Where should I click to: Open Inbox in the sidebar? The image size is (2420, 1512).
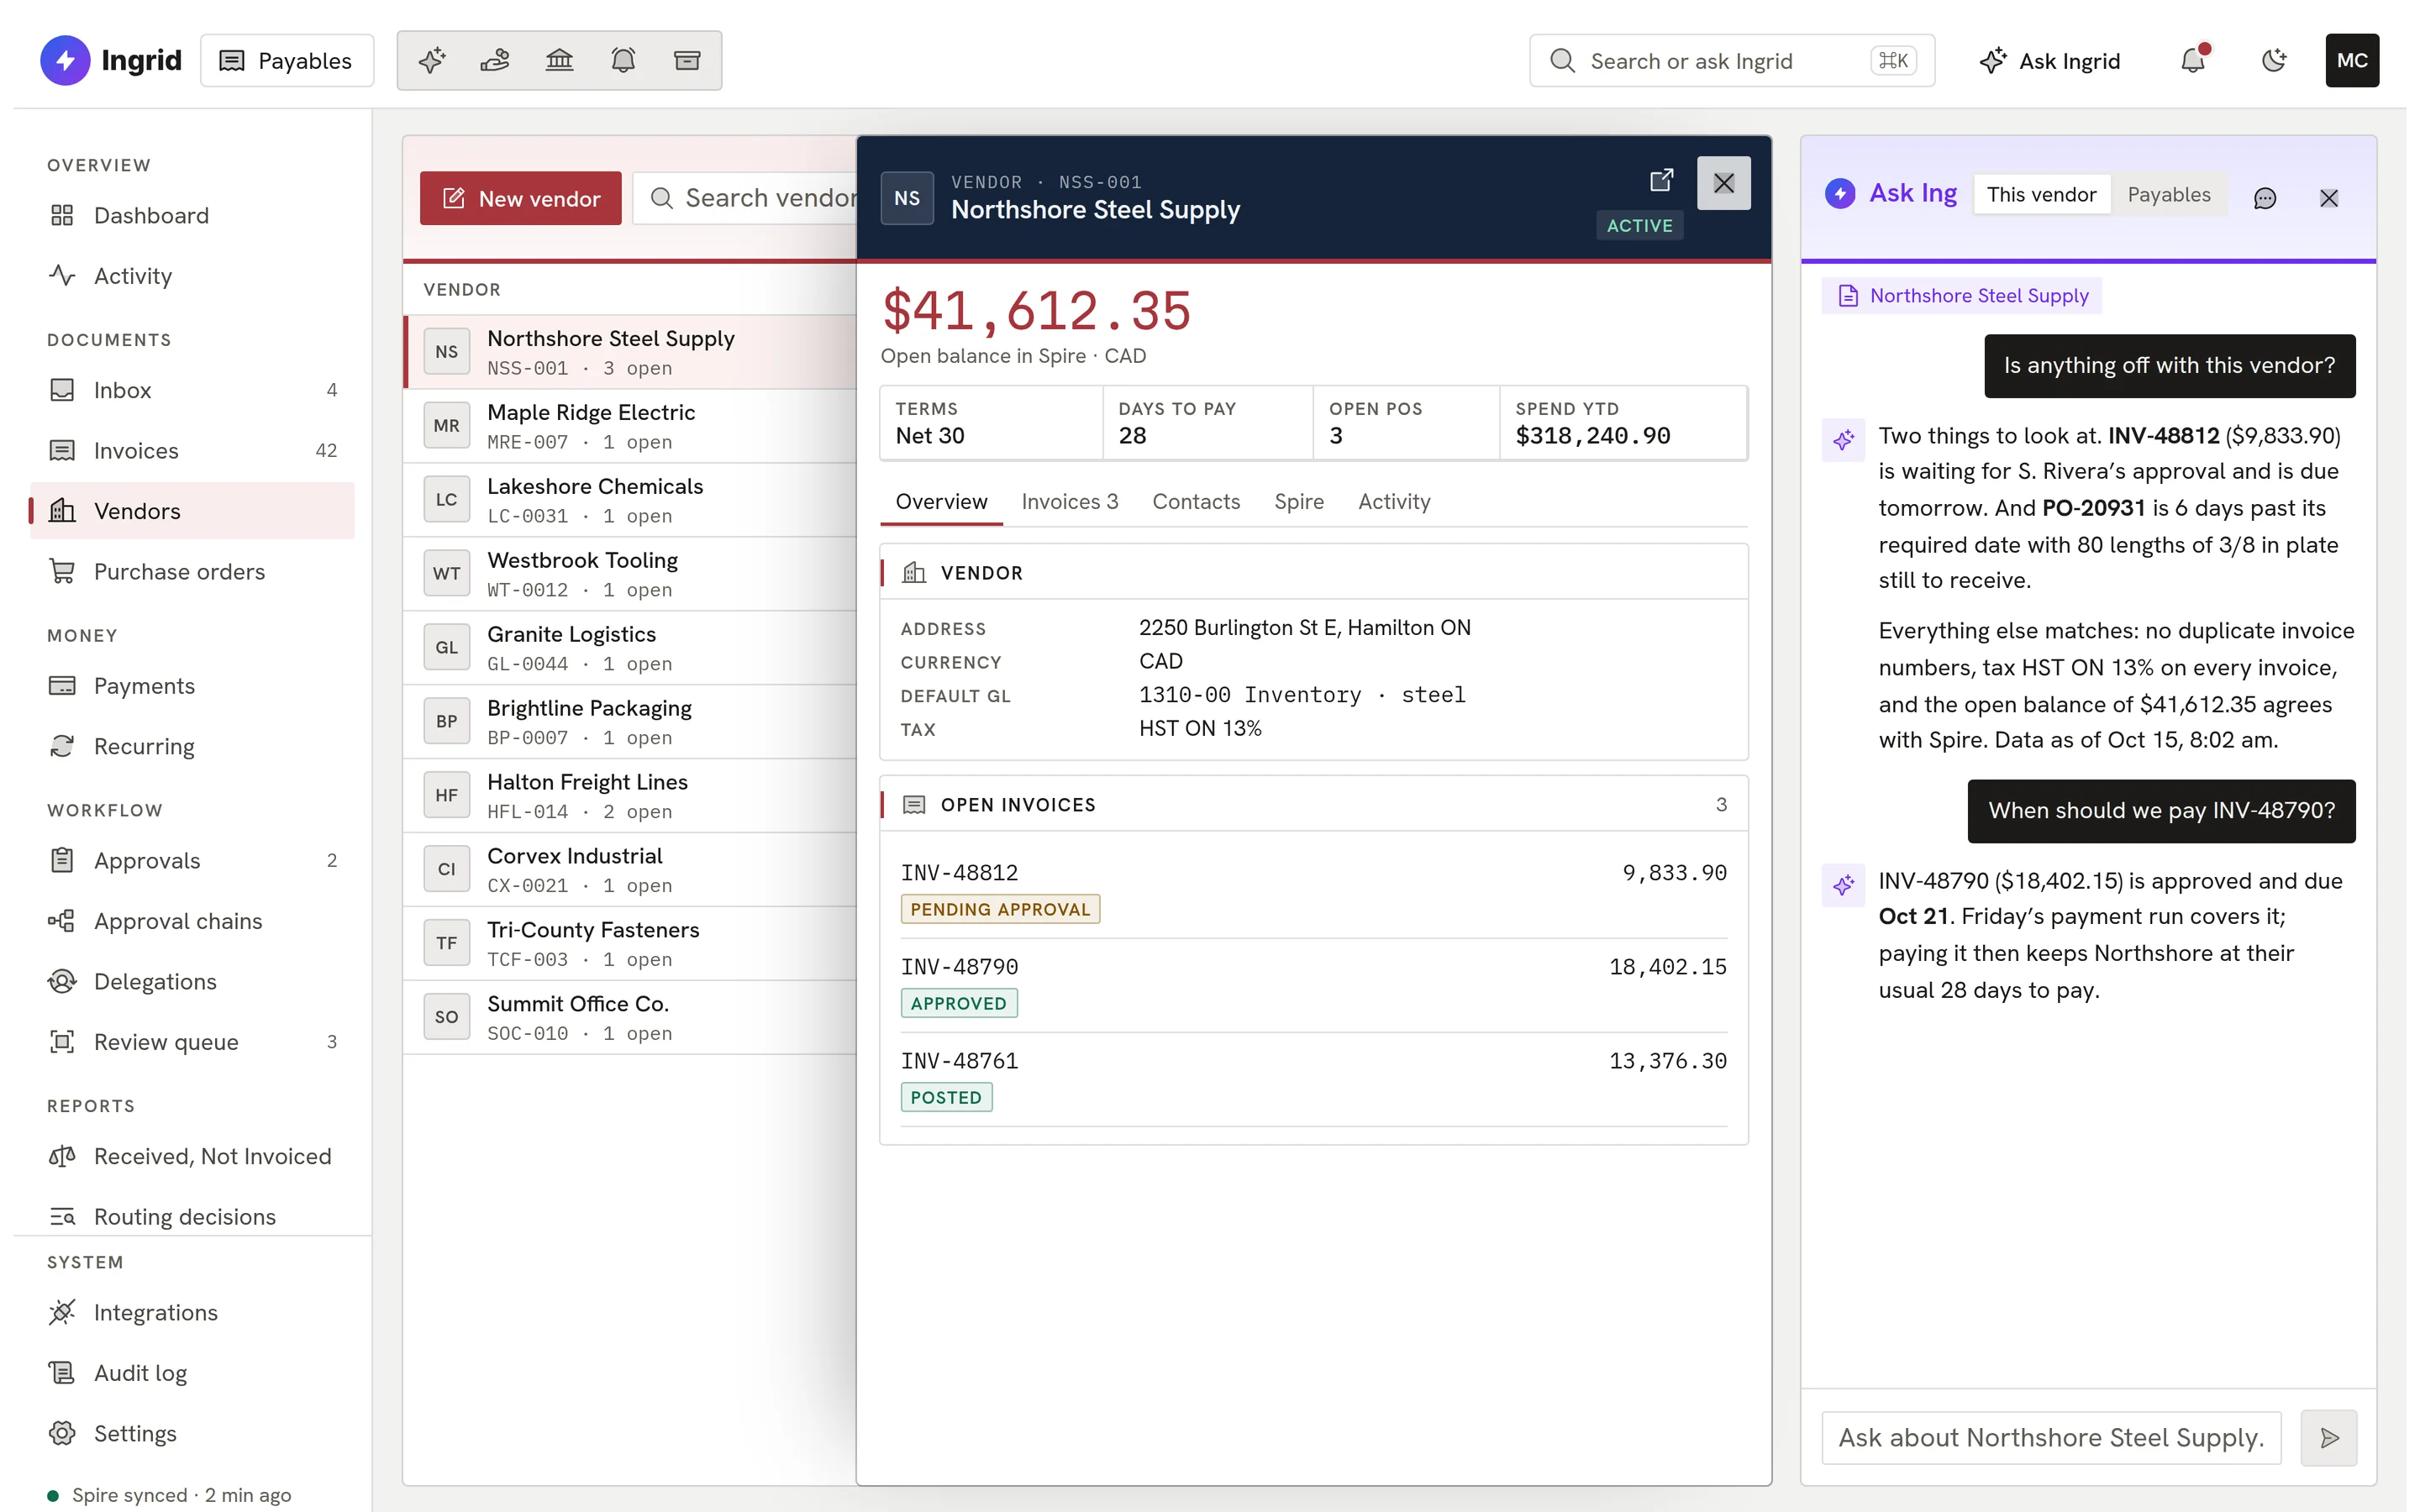pos(192,390)
